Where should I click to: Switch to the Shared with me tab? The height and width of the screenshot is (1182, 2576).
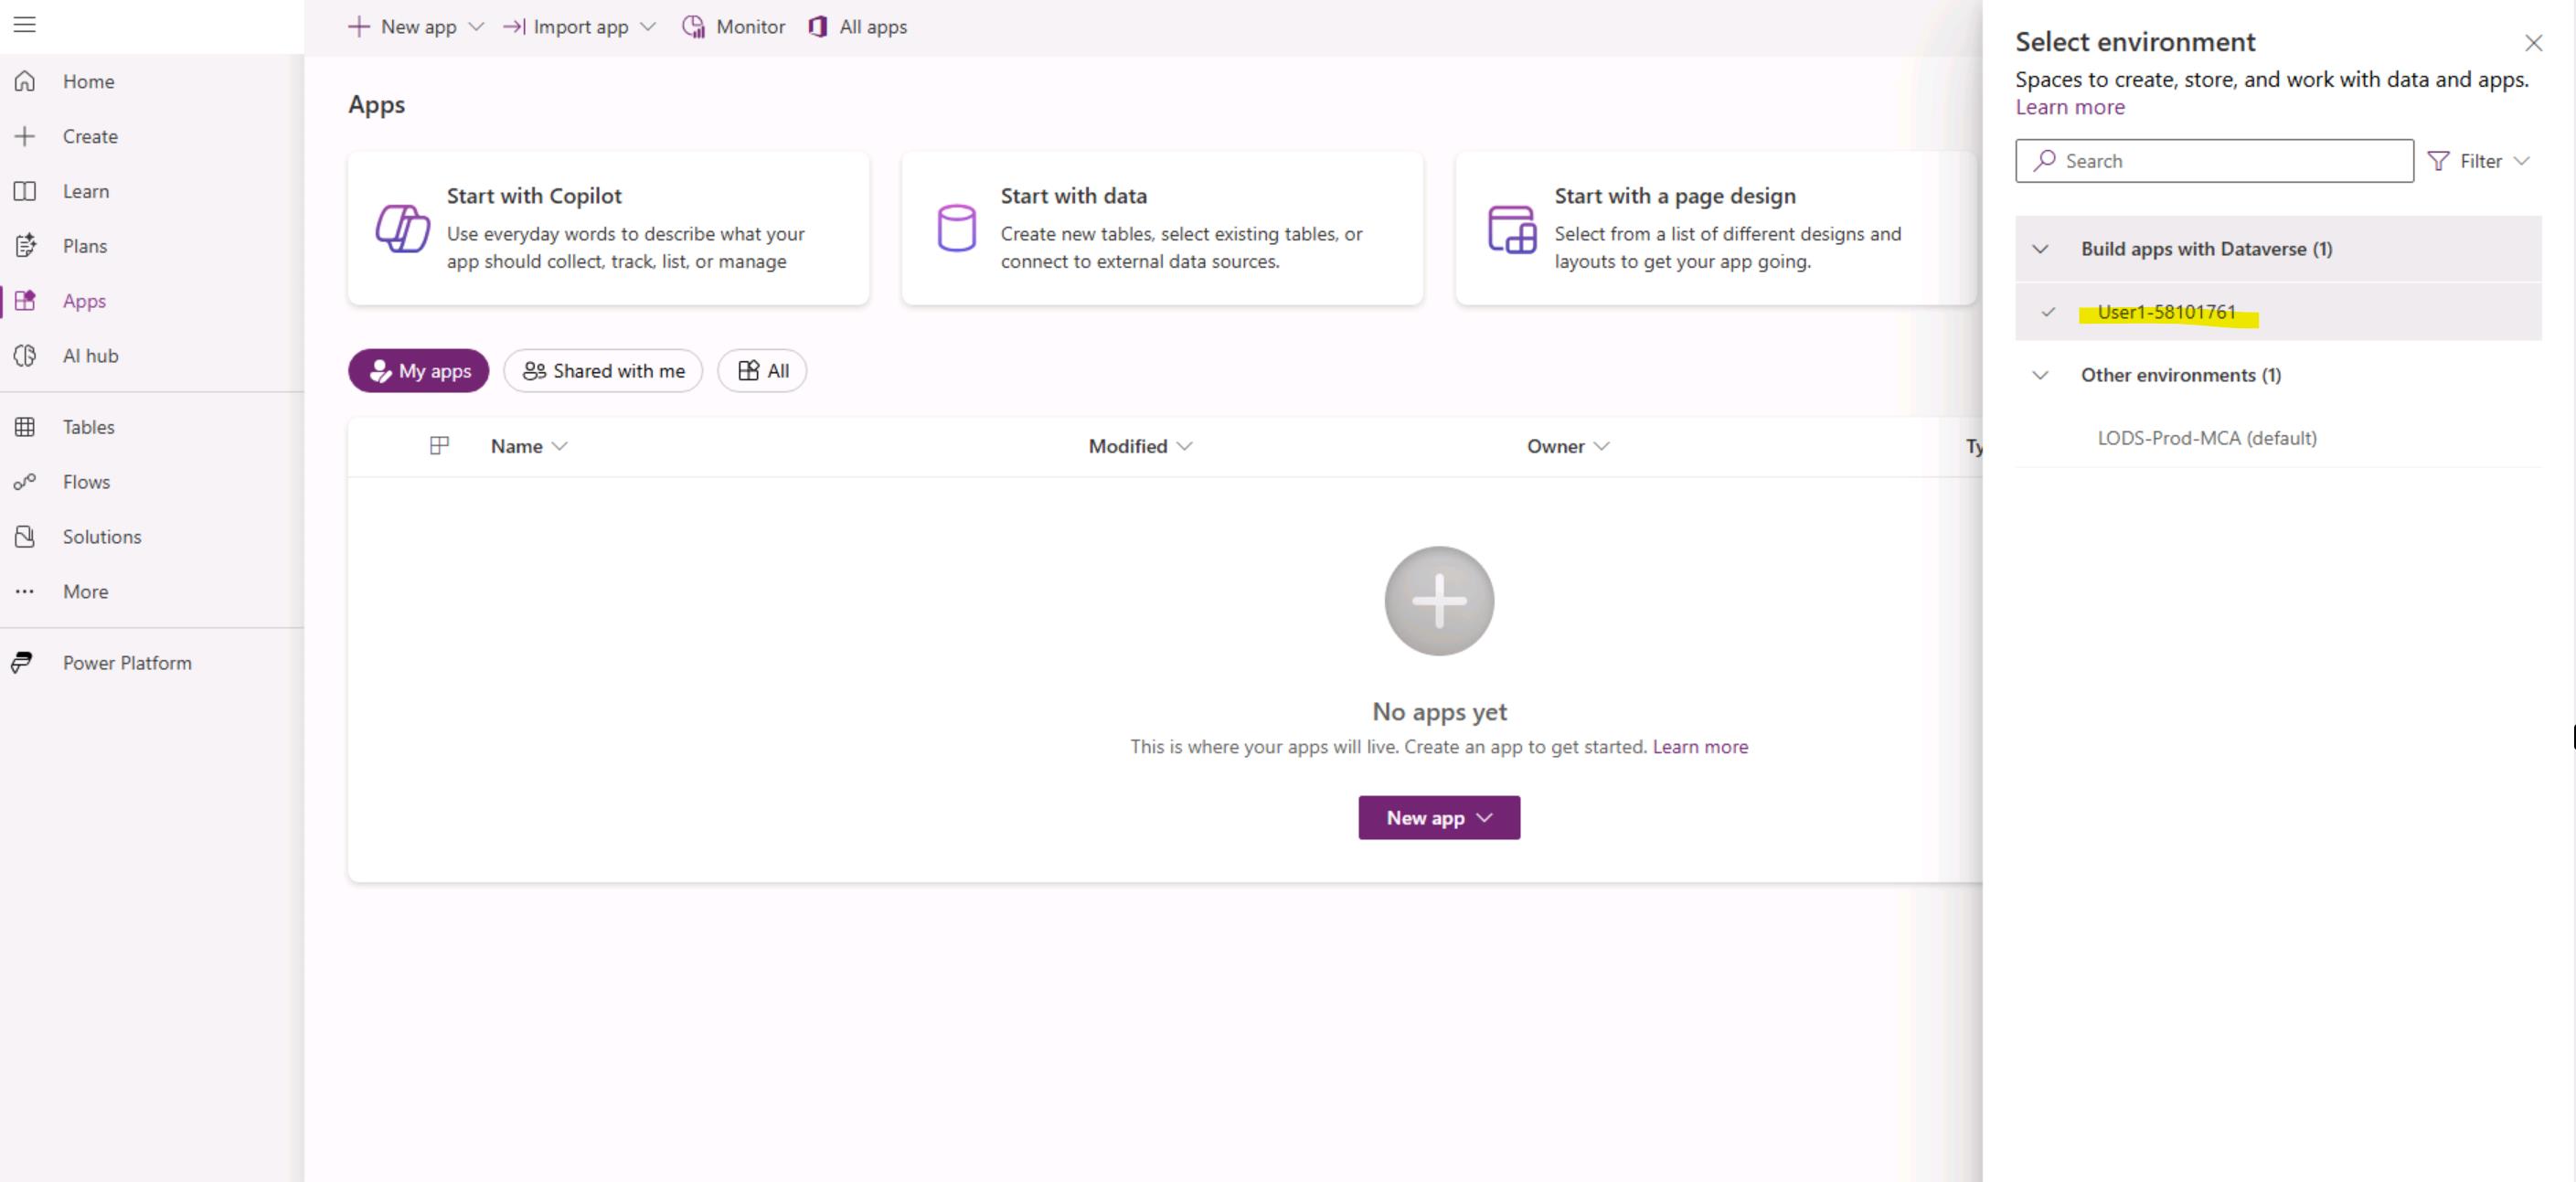(603, 371)
